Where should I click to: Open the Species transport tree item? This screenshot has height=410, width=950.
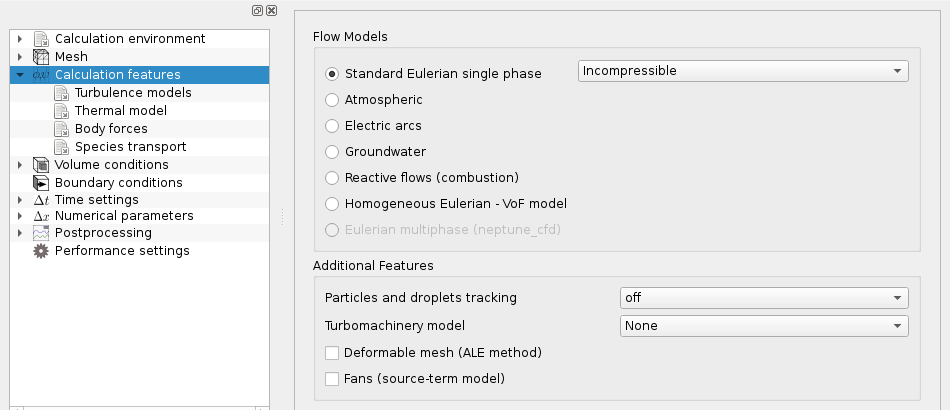(130, 147)
